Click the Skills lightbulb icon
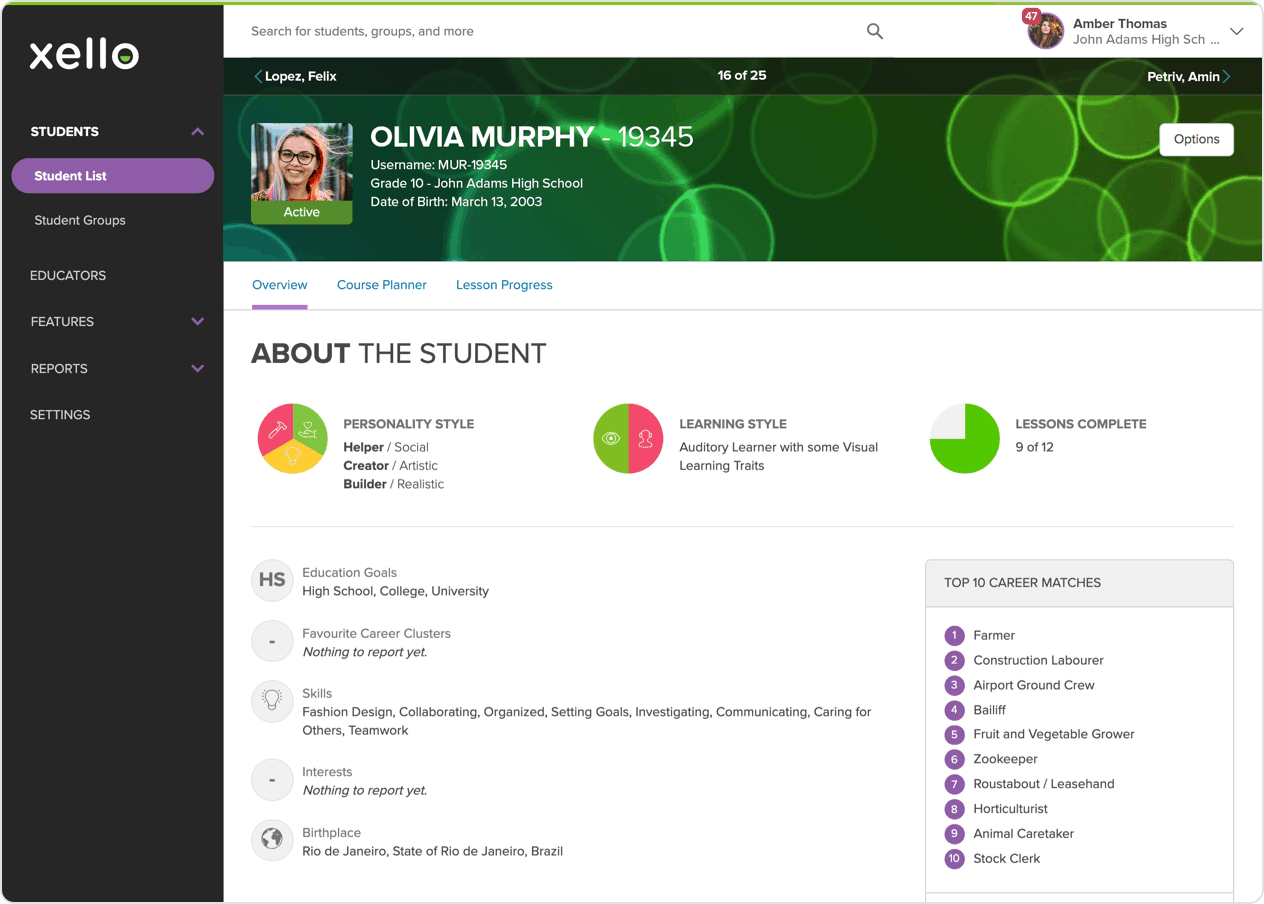The width and height of the screenshot is (1264, 904). pos(272,703)
